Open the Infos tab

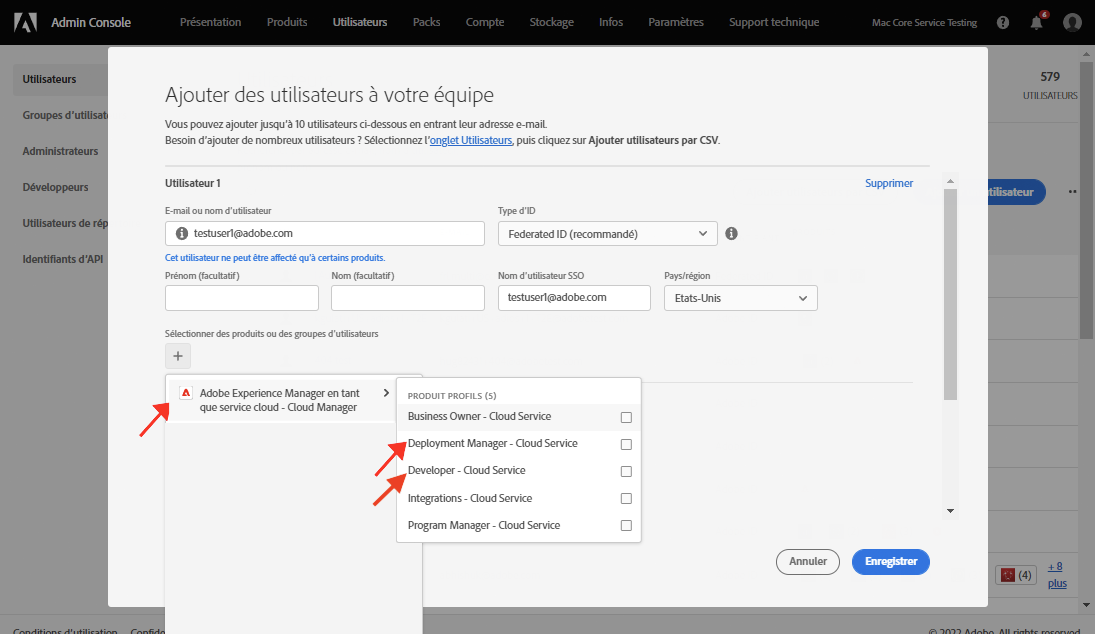coord(610,22)
